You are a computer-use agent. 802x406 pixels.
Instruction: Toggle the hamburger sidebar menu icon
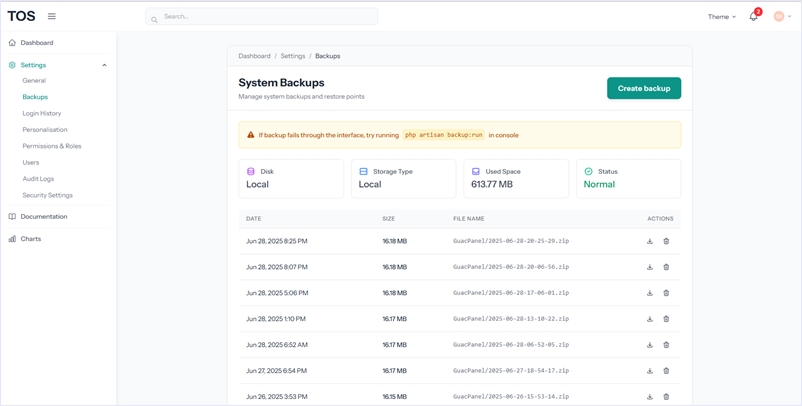click(x=52, y=16)
